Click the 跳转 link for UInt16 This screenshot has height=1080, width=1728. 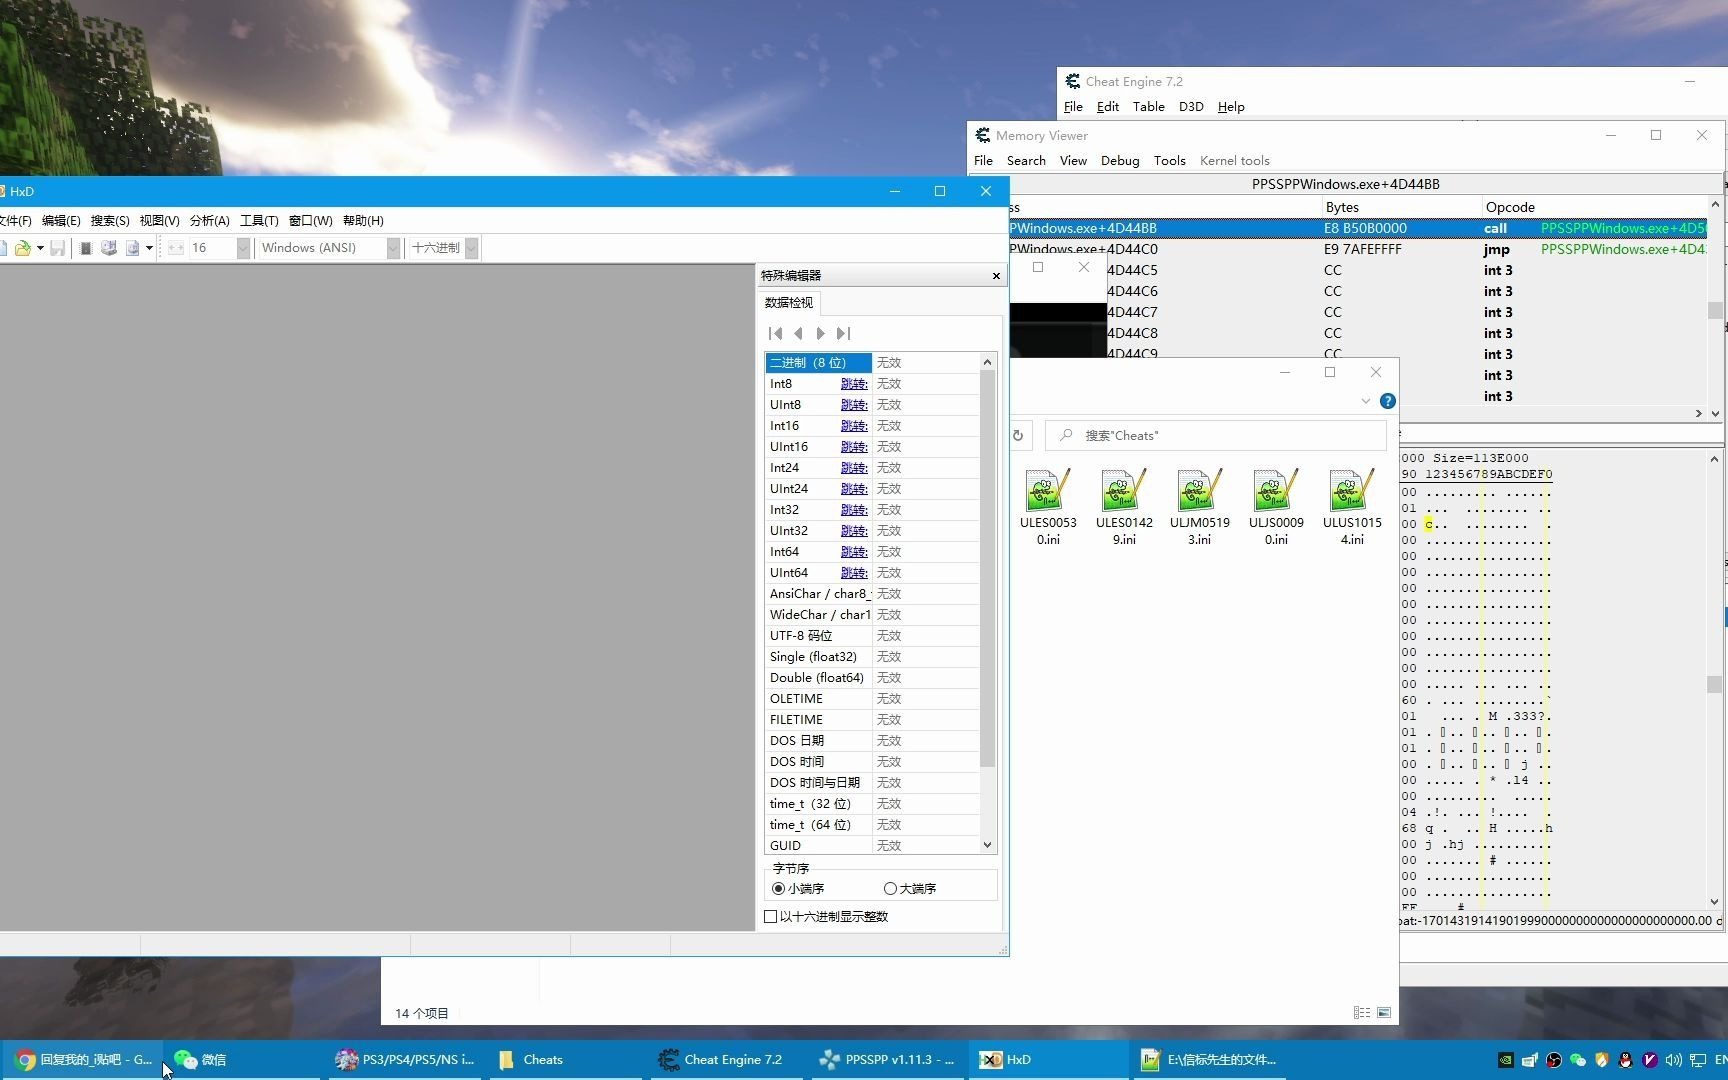(x=854, y=447)
